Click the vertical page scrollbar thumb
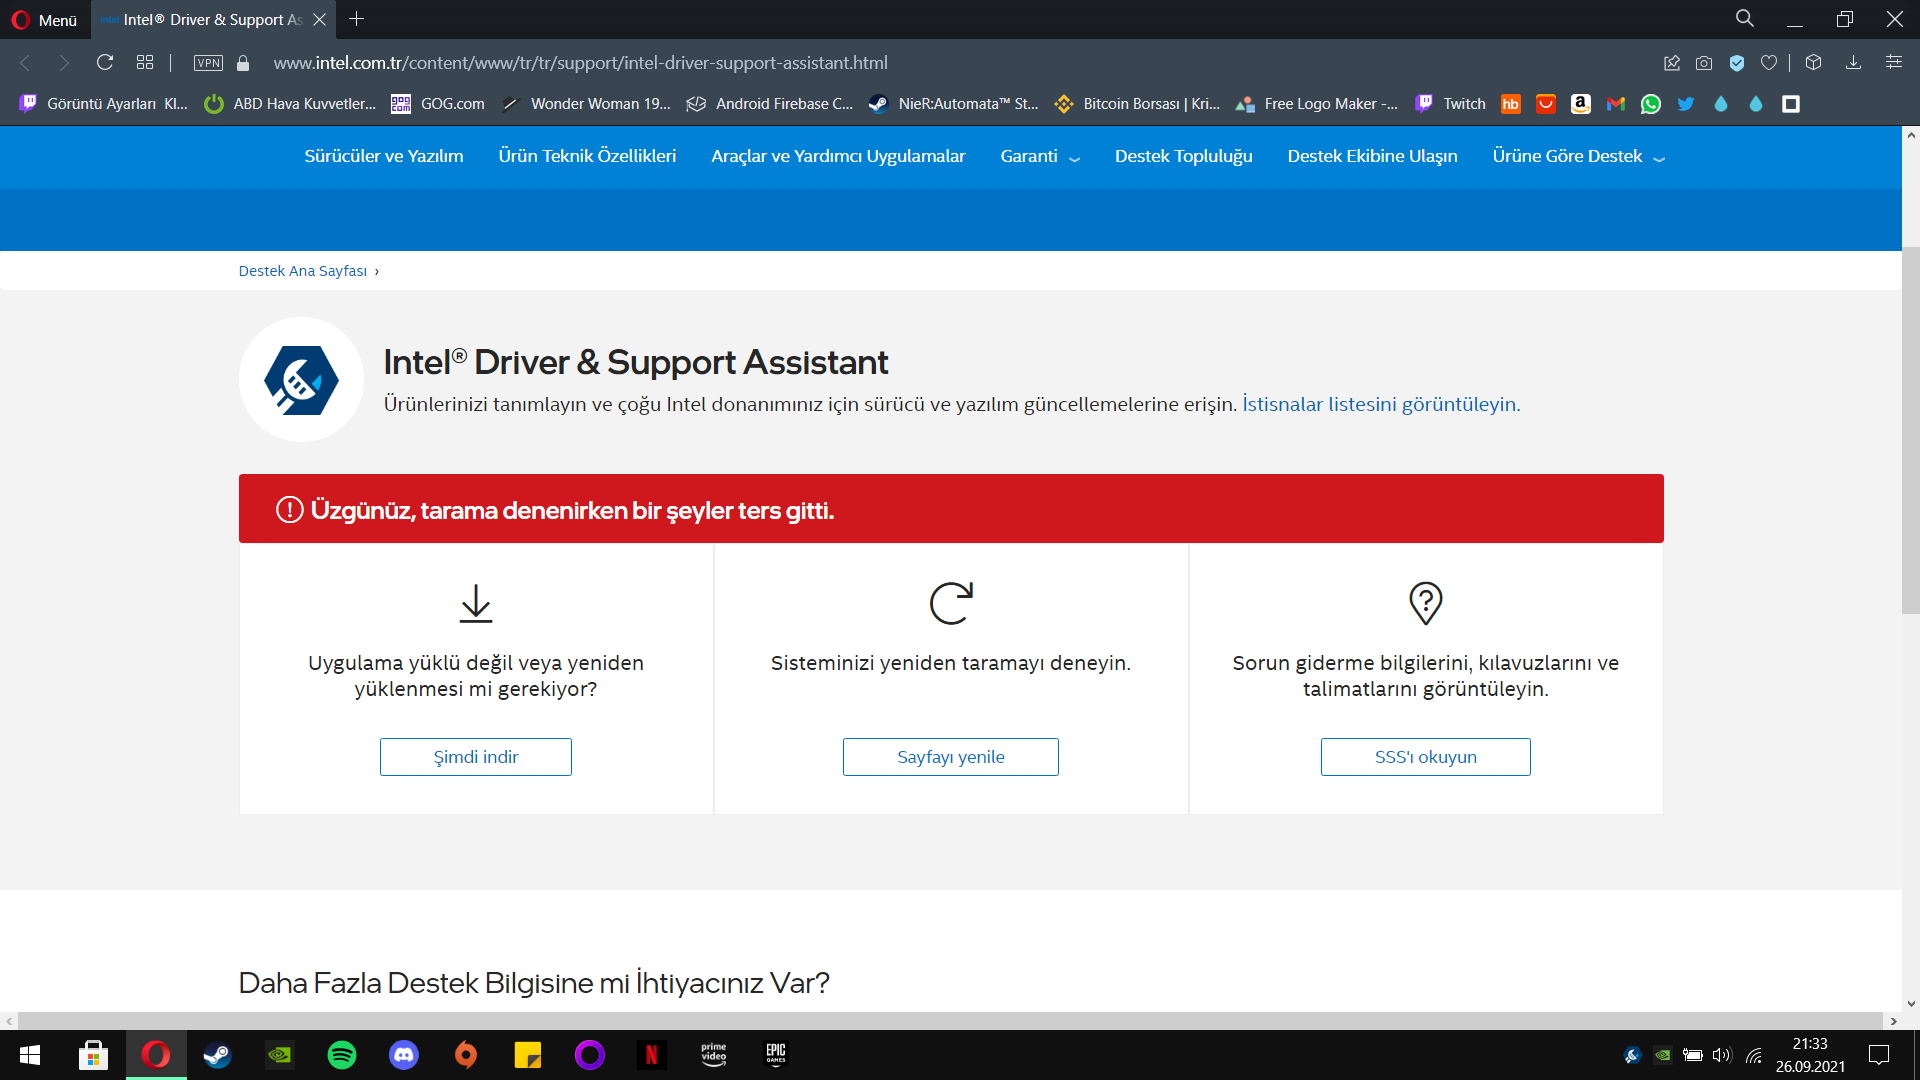Viewport: 1920px width, 1080px height. [1910, 430]
